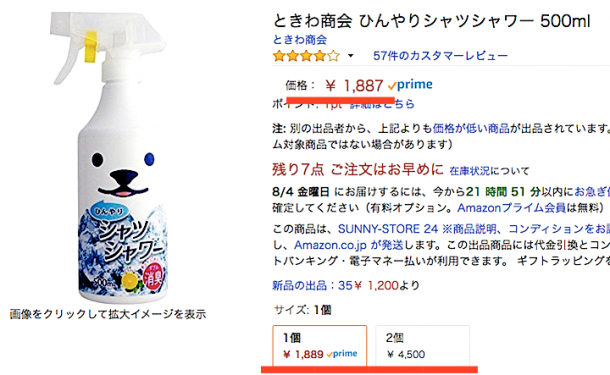Click the 画像をクリックして拡大イメージを表示 caption
The height and width of the screenshot is (375, 610).
pyautogui.click(x=108, y=314)
